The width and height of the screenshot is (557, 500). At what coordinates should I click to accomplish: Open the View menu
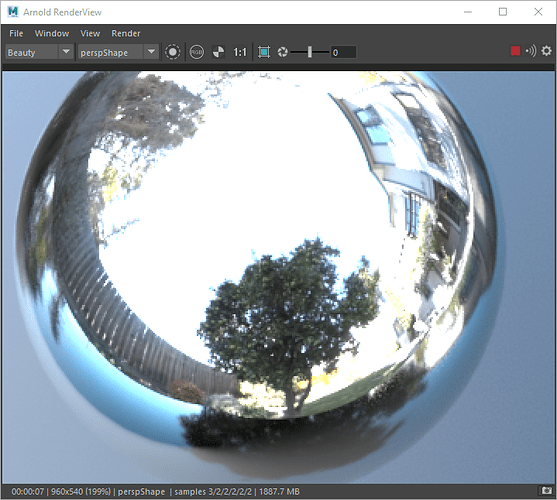90,33
